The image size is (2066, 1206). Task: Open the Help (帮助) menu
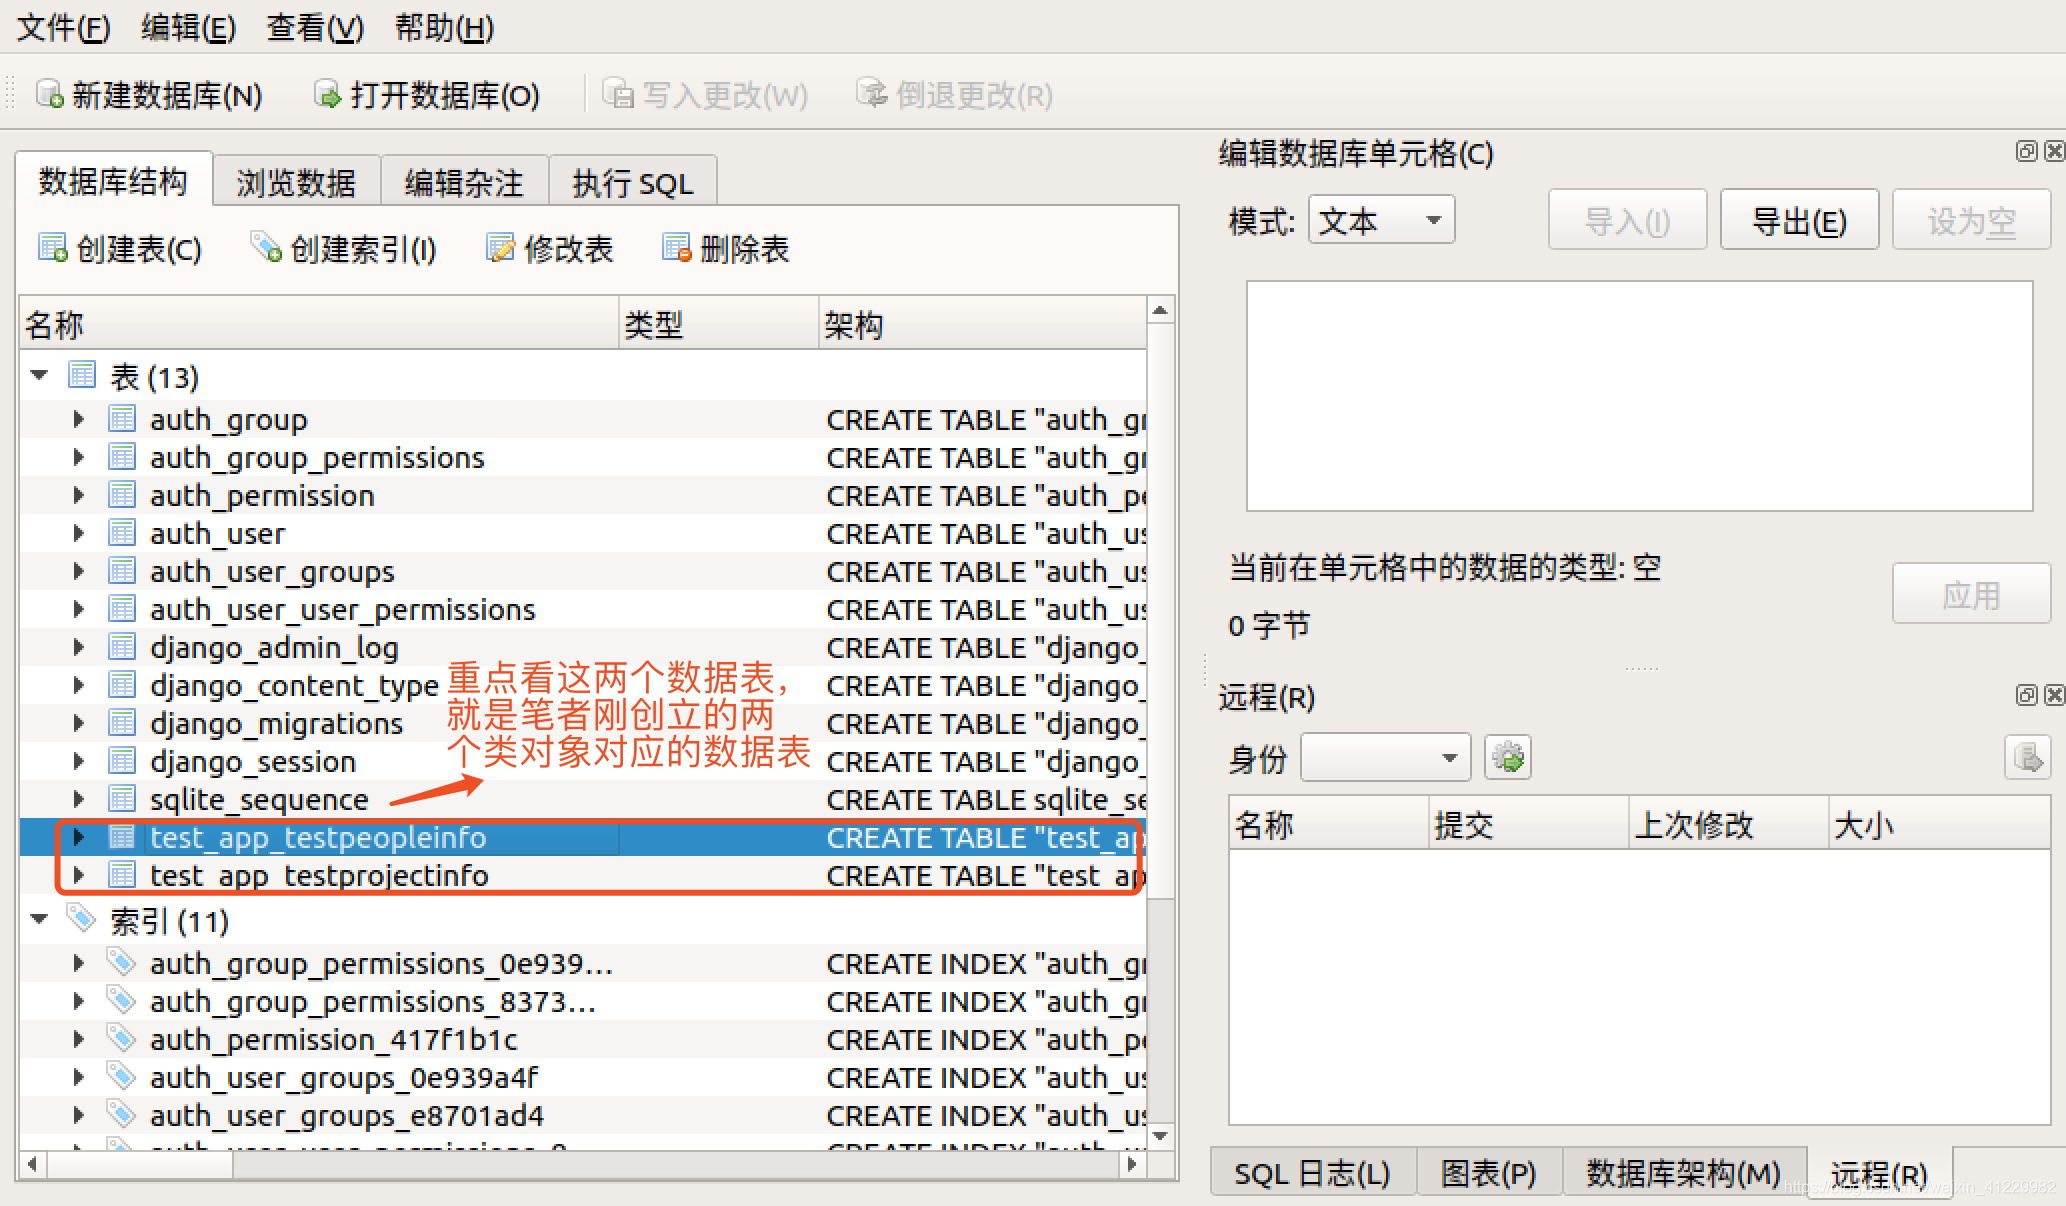tap(444, 27)
